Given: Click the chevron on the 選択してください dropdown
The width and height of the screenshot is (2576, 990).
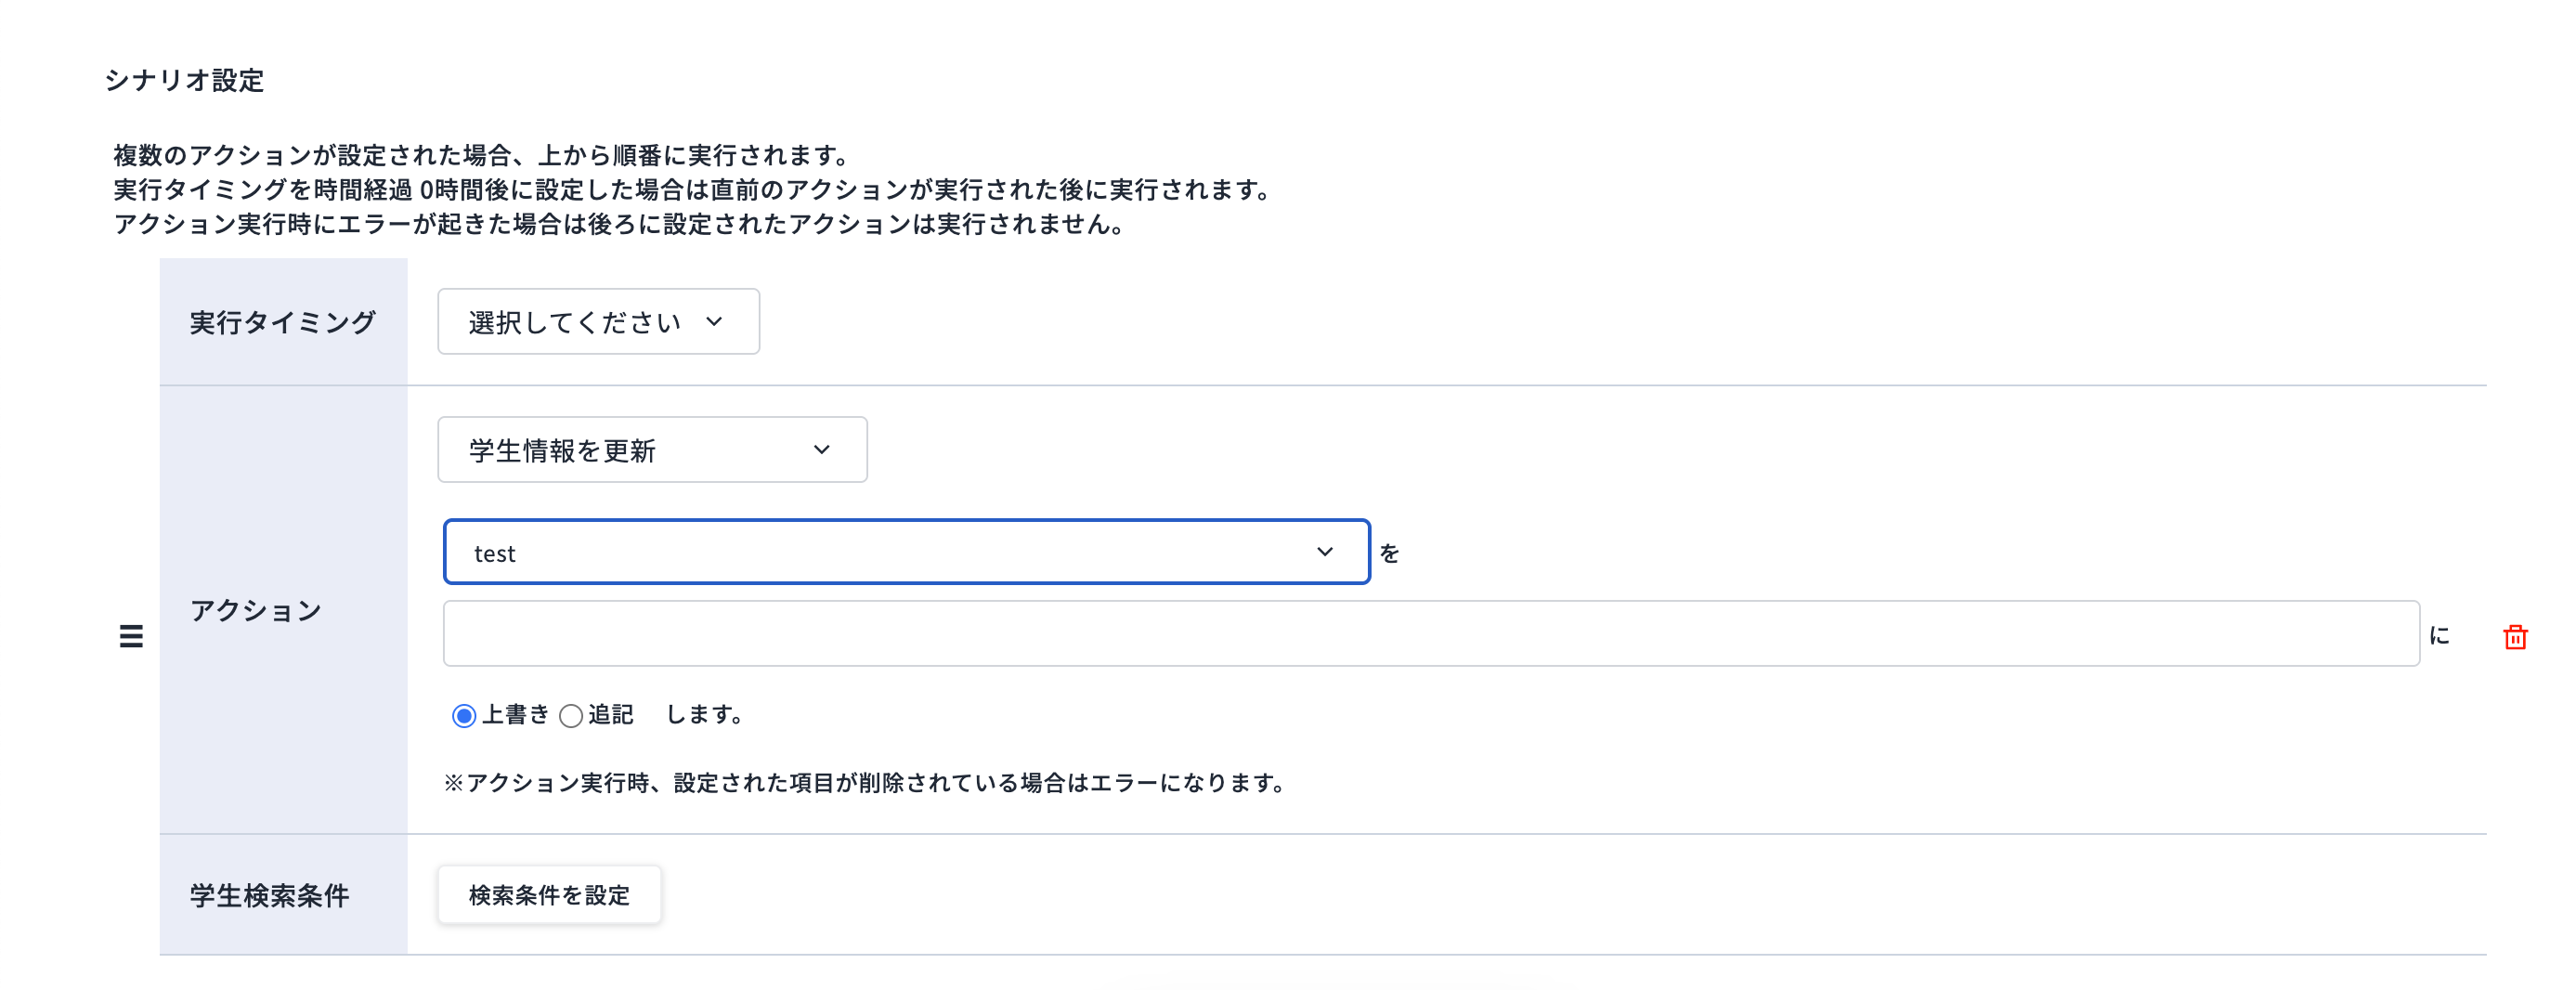Looking at the screenshot, I should click(x=713, y=321).
